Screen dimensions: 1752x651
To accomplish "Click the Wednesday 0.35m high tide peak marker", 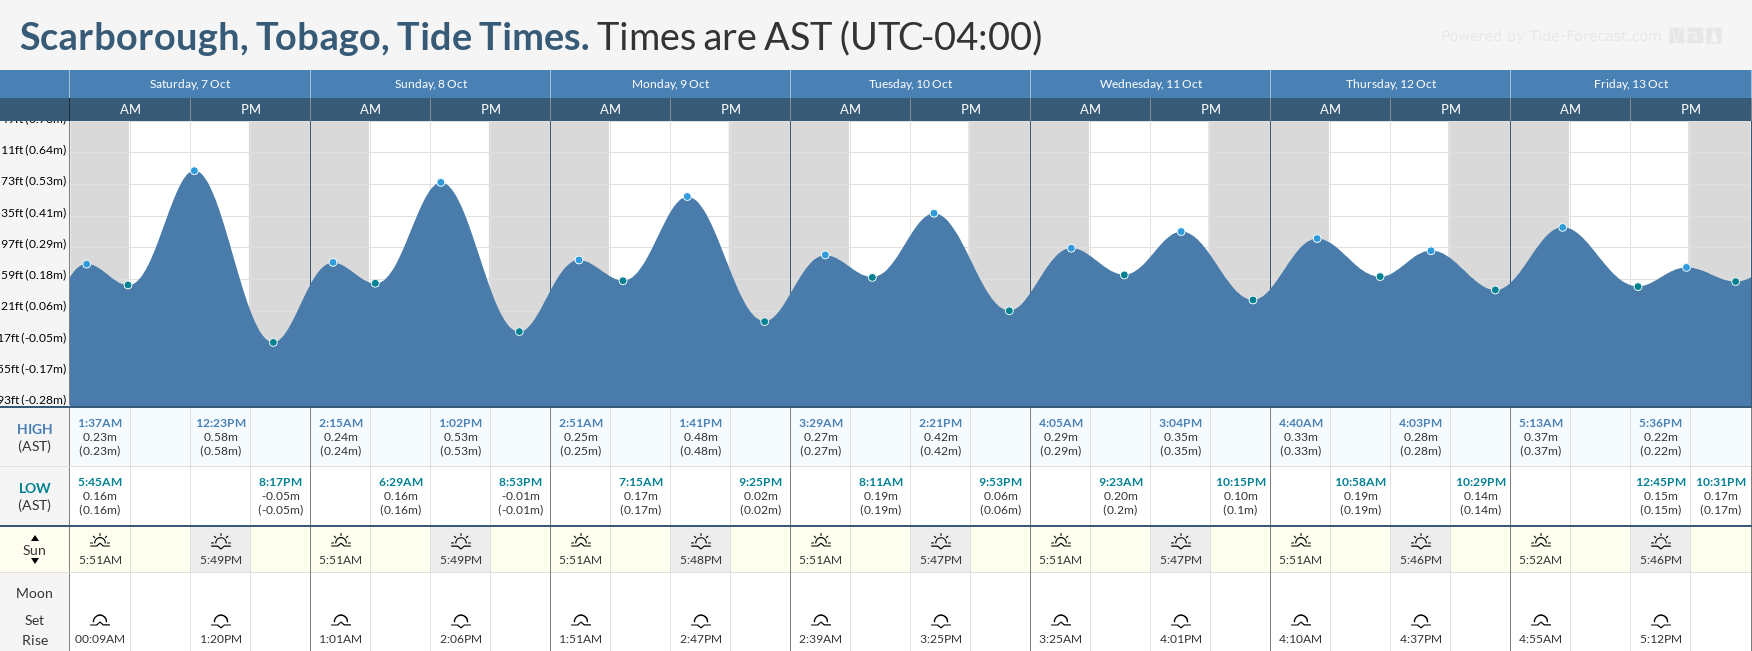I will [1181, 232].
